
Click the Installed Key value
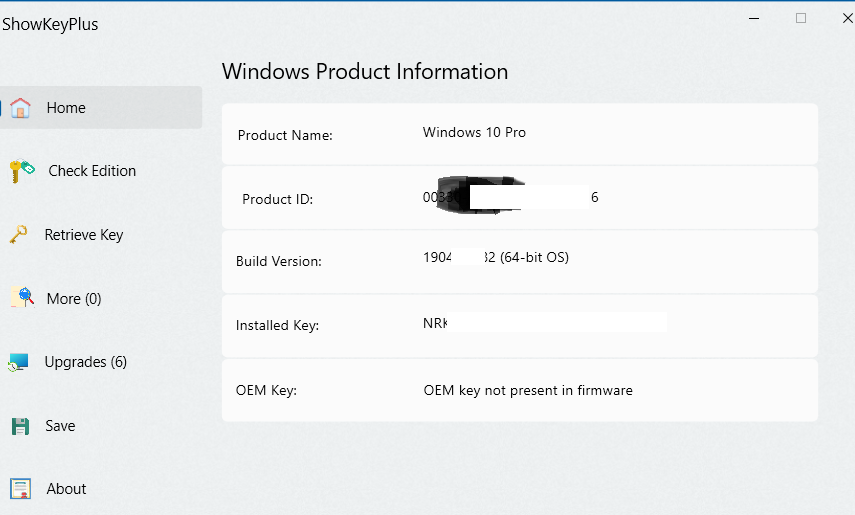click(545, 322)
